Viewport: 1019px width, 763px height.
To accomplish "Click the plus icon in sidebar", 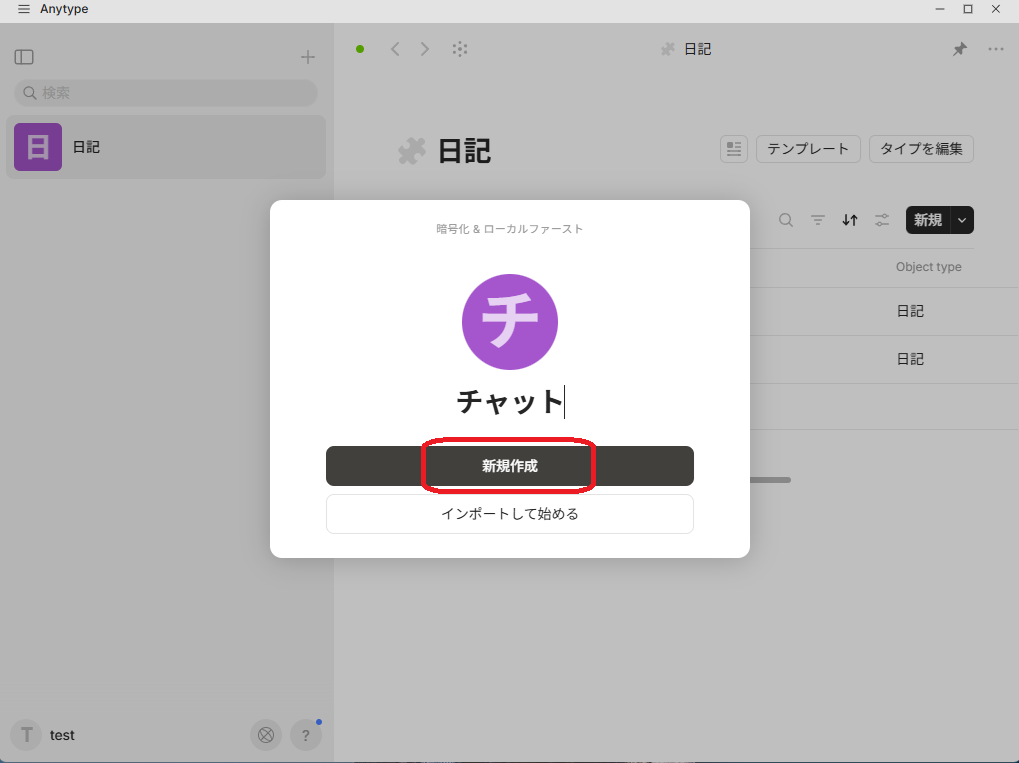I will pyautogui.click(x=308, y=57).
